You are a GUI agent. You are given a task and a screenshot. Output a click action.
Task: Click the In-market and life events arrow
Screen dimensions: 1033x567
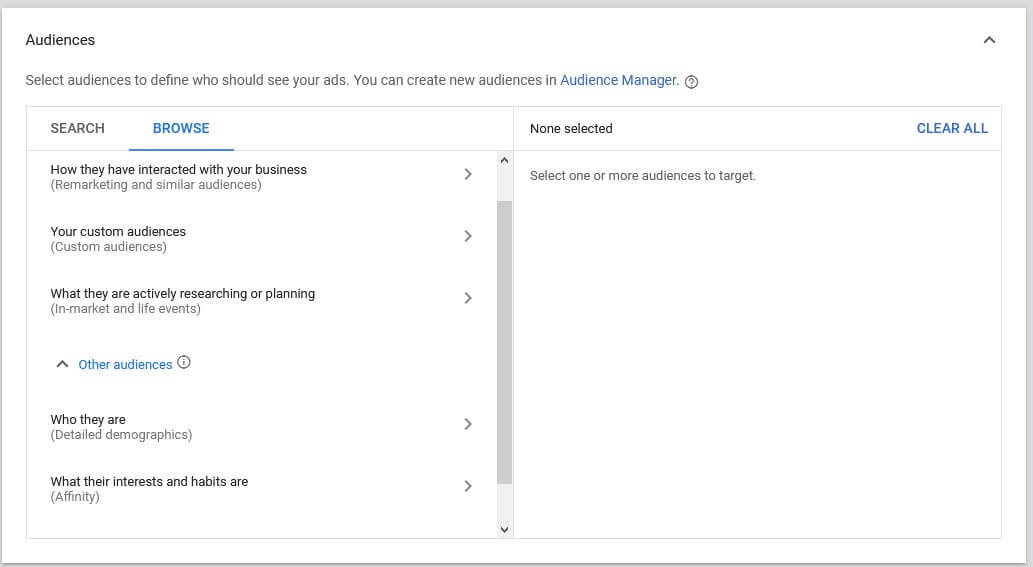coord(468,298)
